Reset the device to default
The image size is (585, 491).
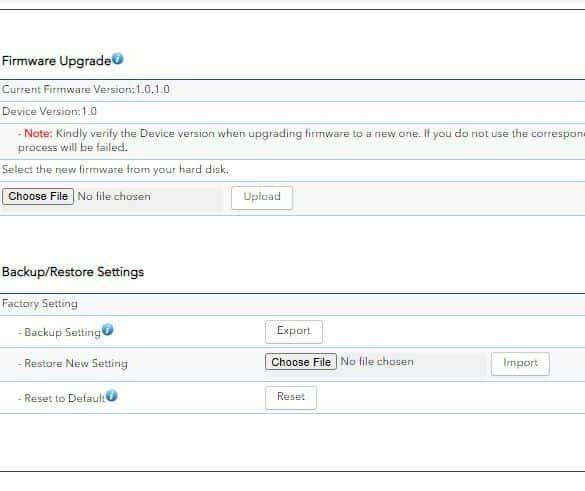tap(291, 397)
